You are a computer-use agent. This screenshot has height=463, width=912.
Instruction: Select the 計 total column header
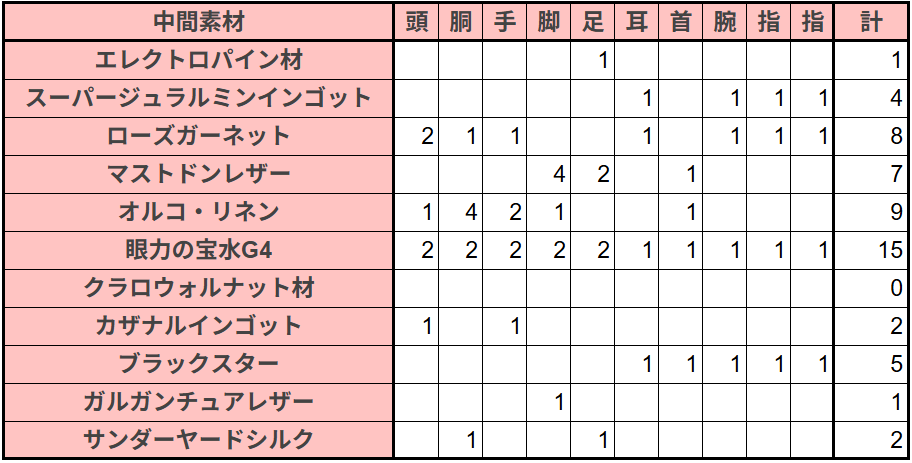[x=871, y=22]
